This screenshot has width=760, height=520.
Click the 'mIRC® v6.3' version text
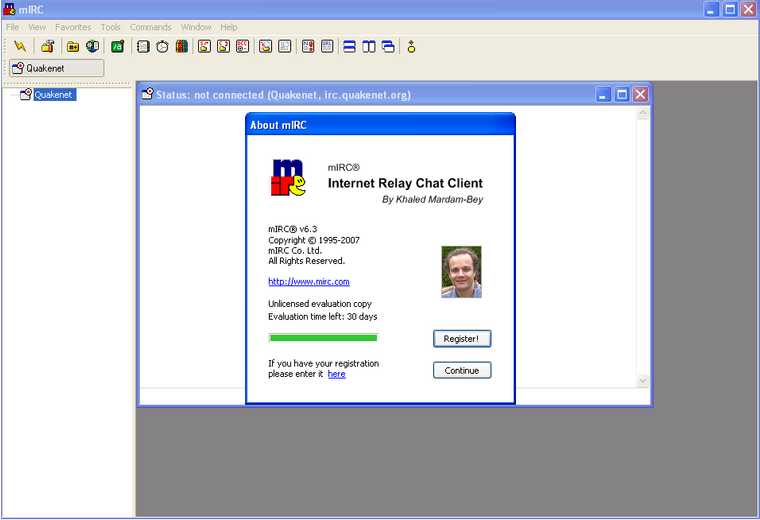coord(293,229)
